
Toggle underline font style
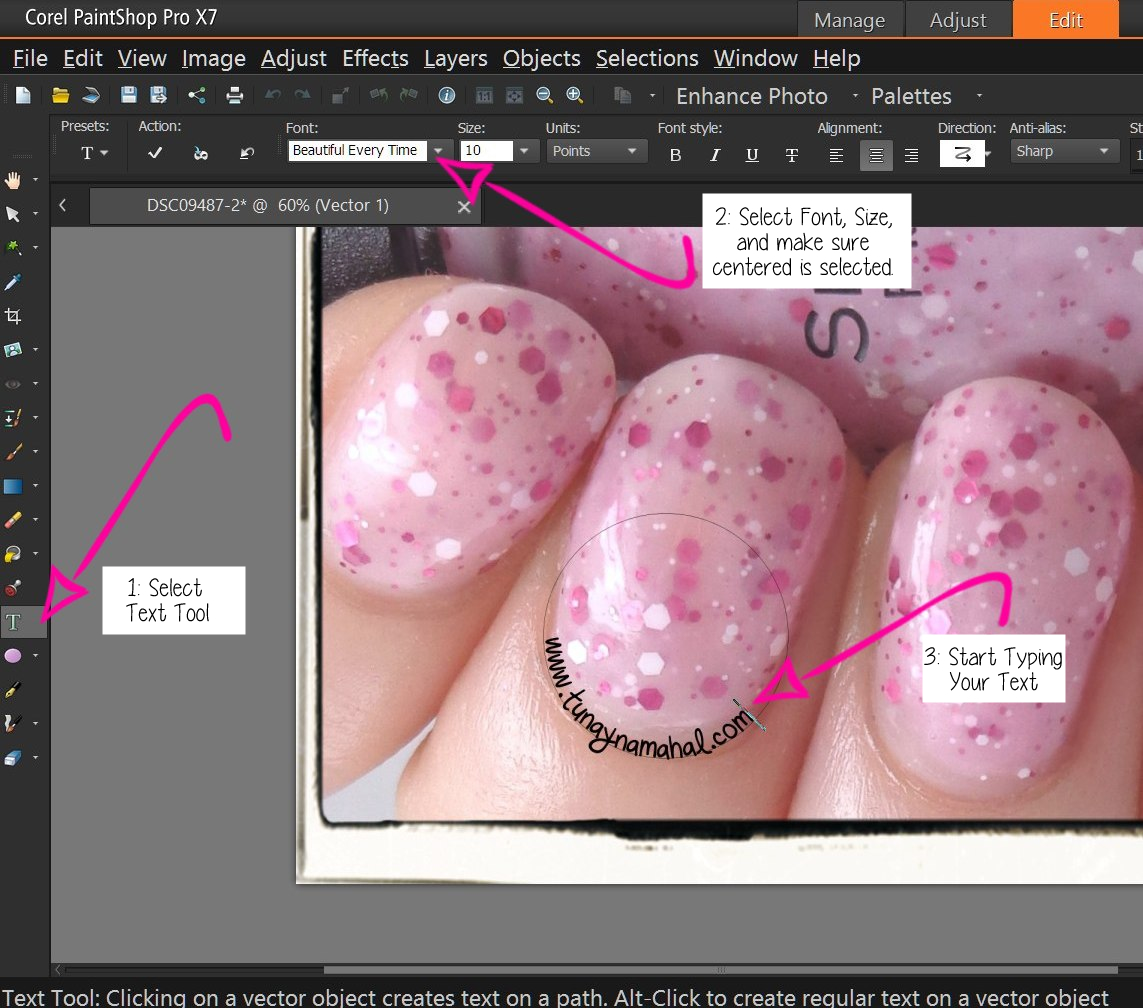coord(752,155)
